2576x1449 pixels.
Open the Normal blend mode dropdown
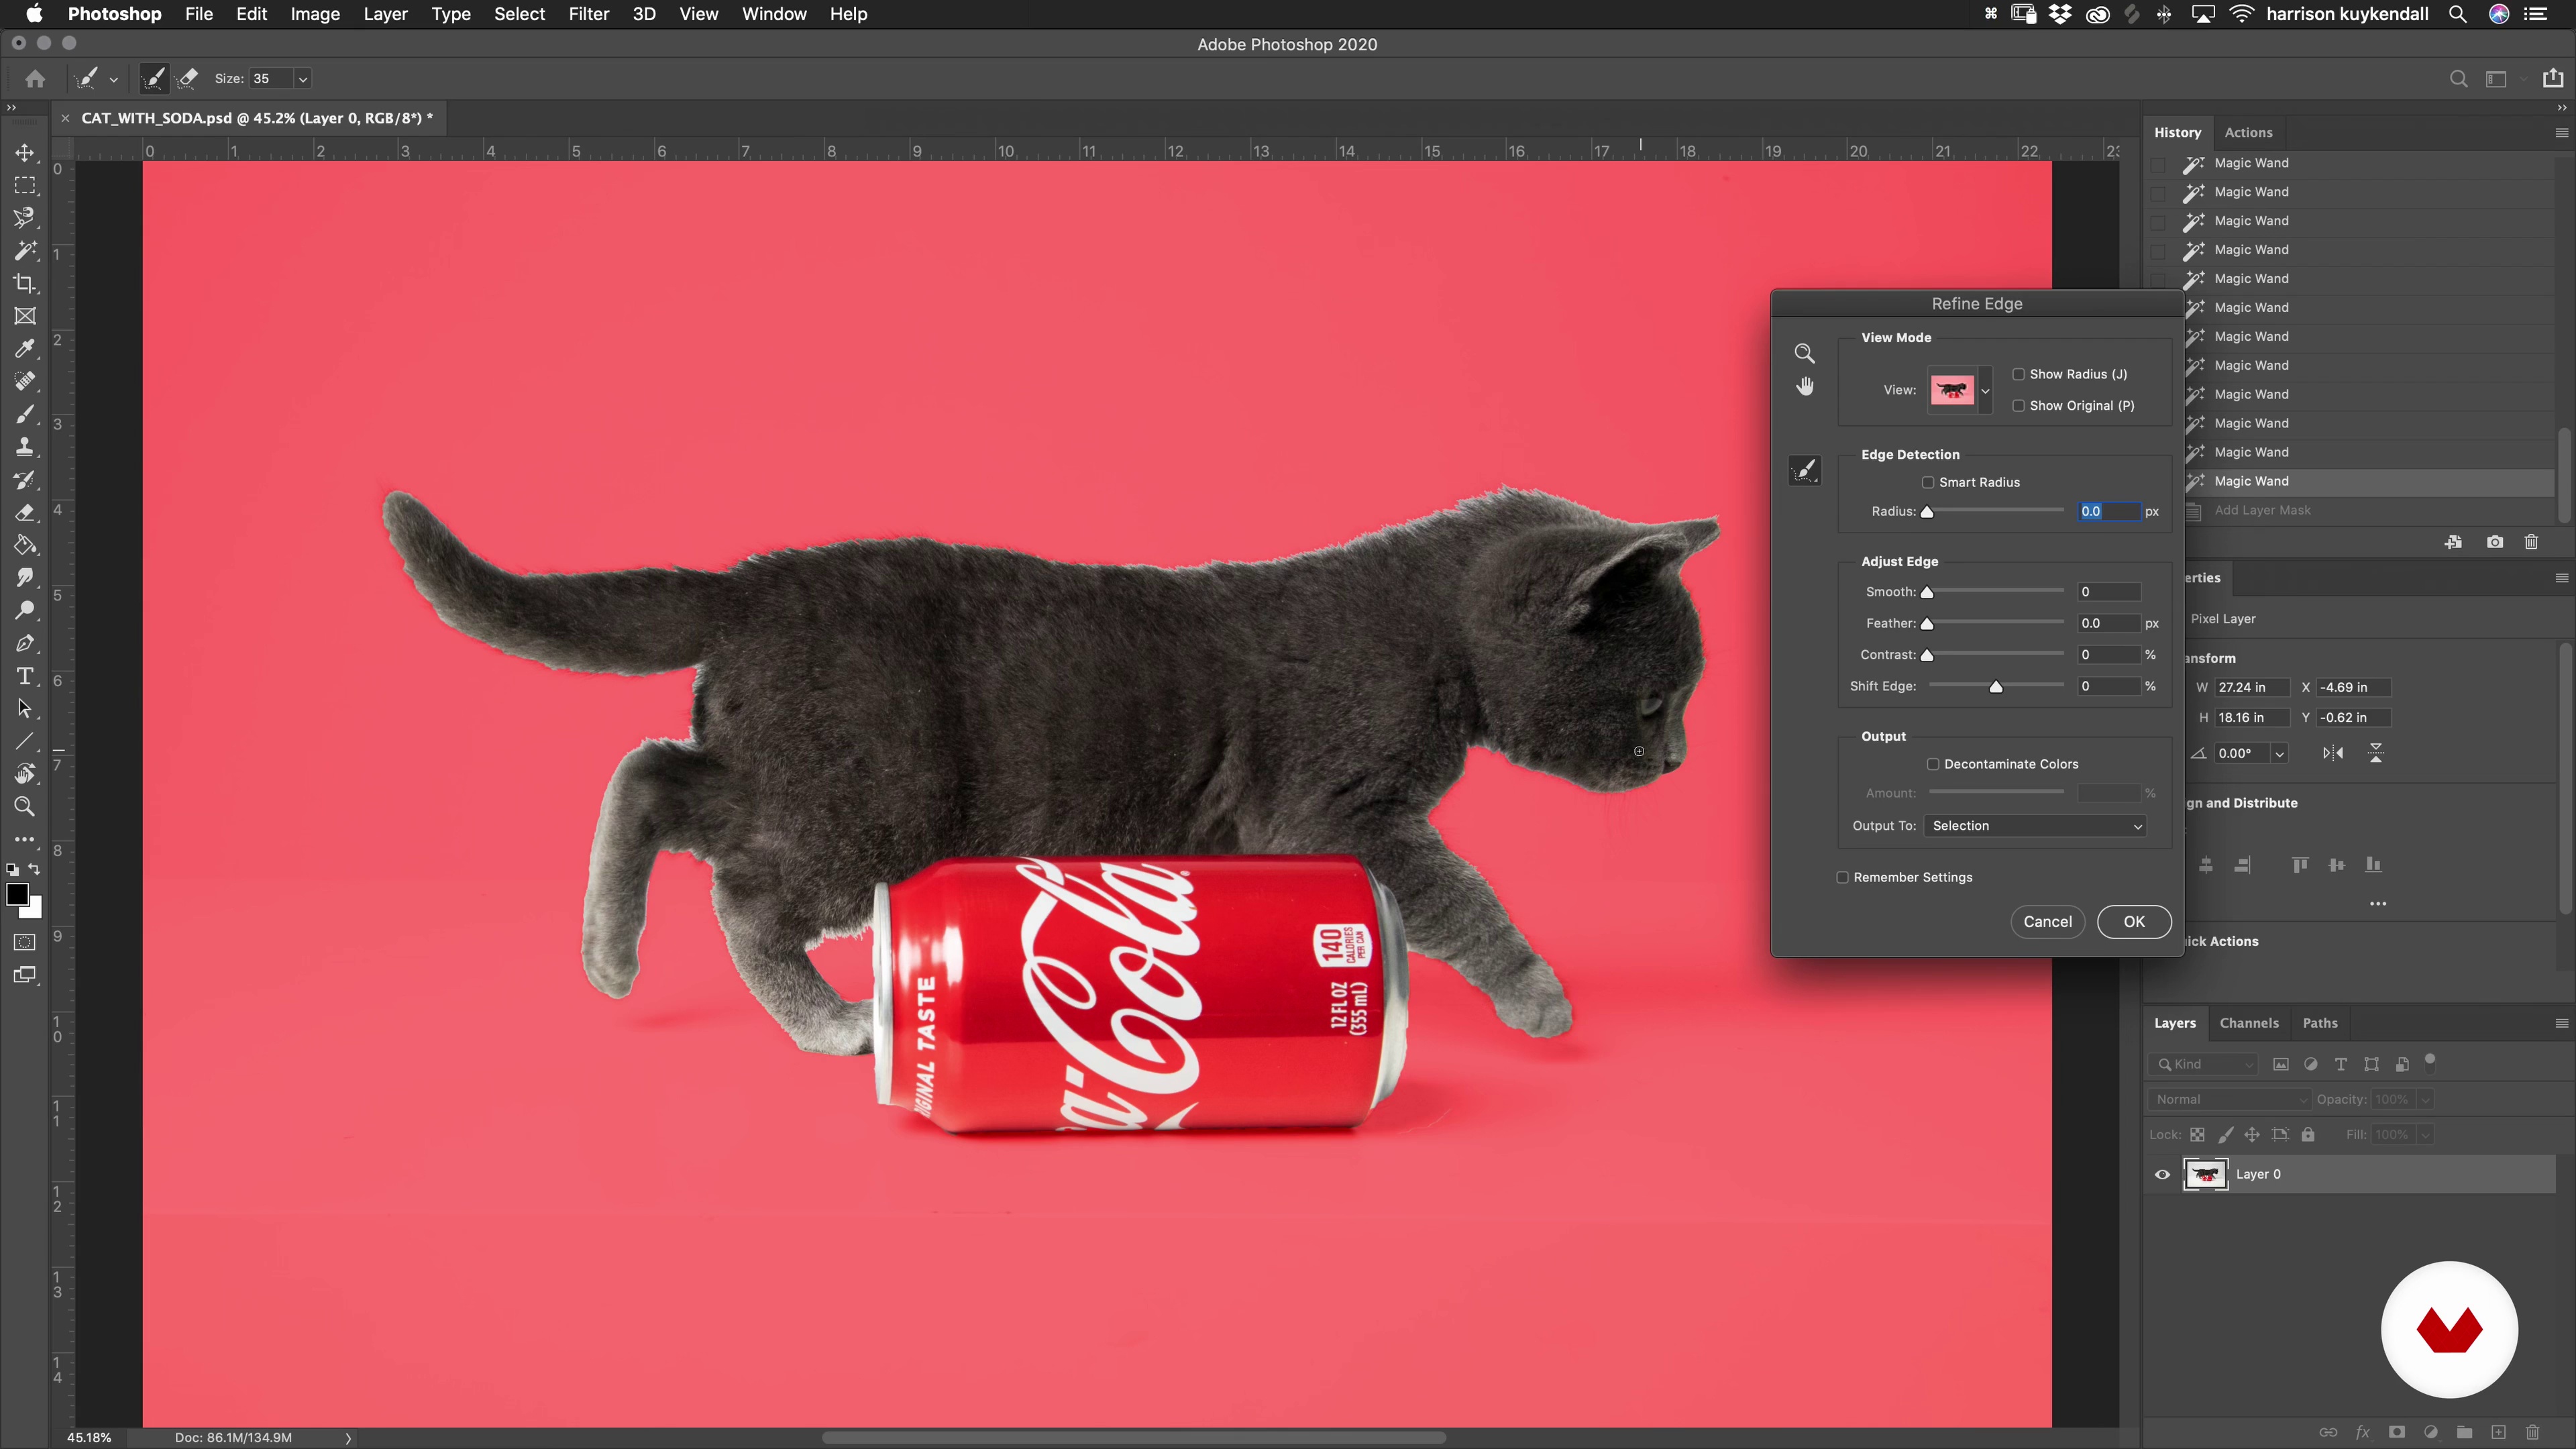click(2229, 1099)
